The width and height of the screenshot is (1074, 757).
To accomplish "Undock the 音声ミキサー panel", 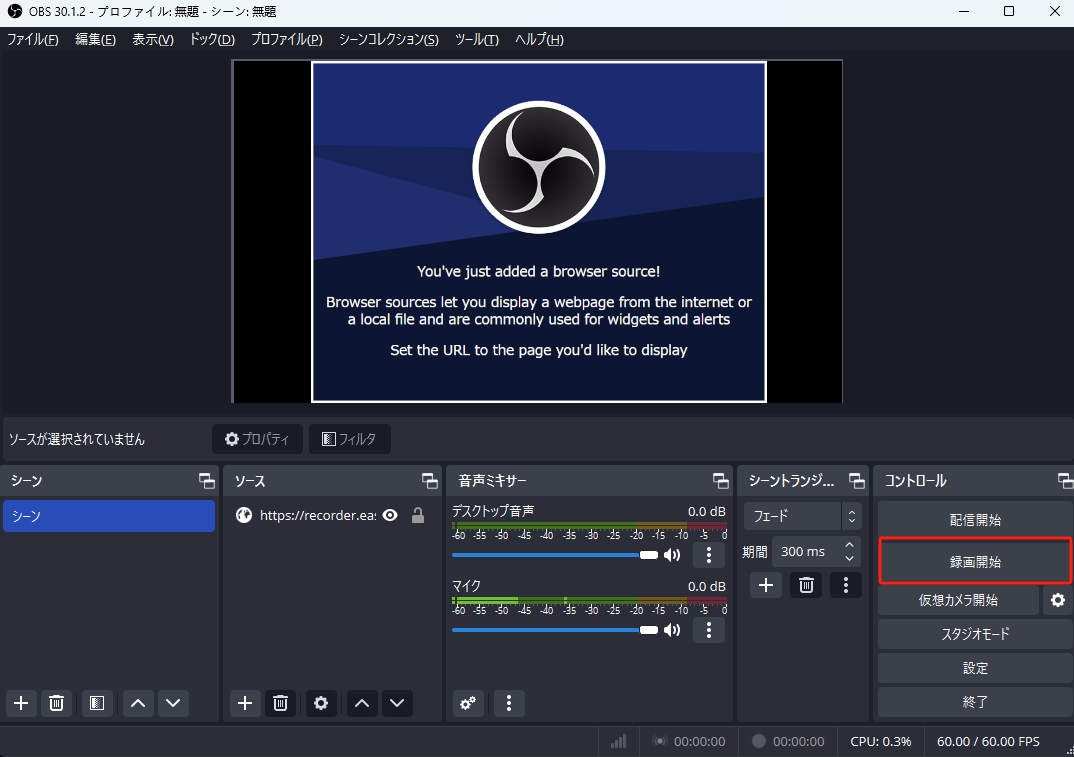I will (720, 481).
